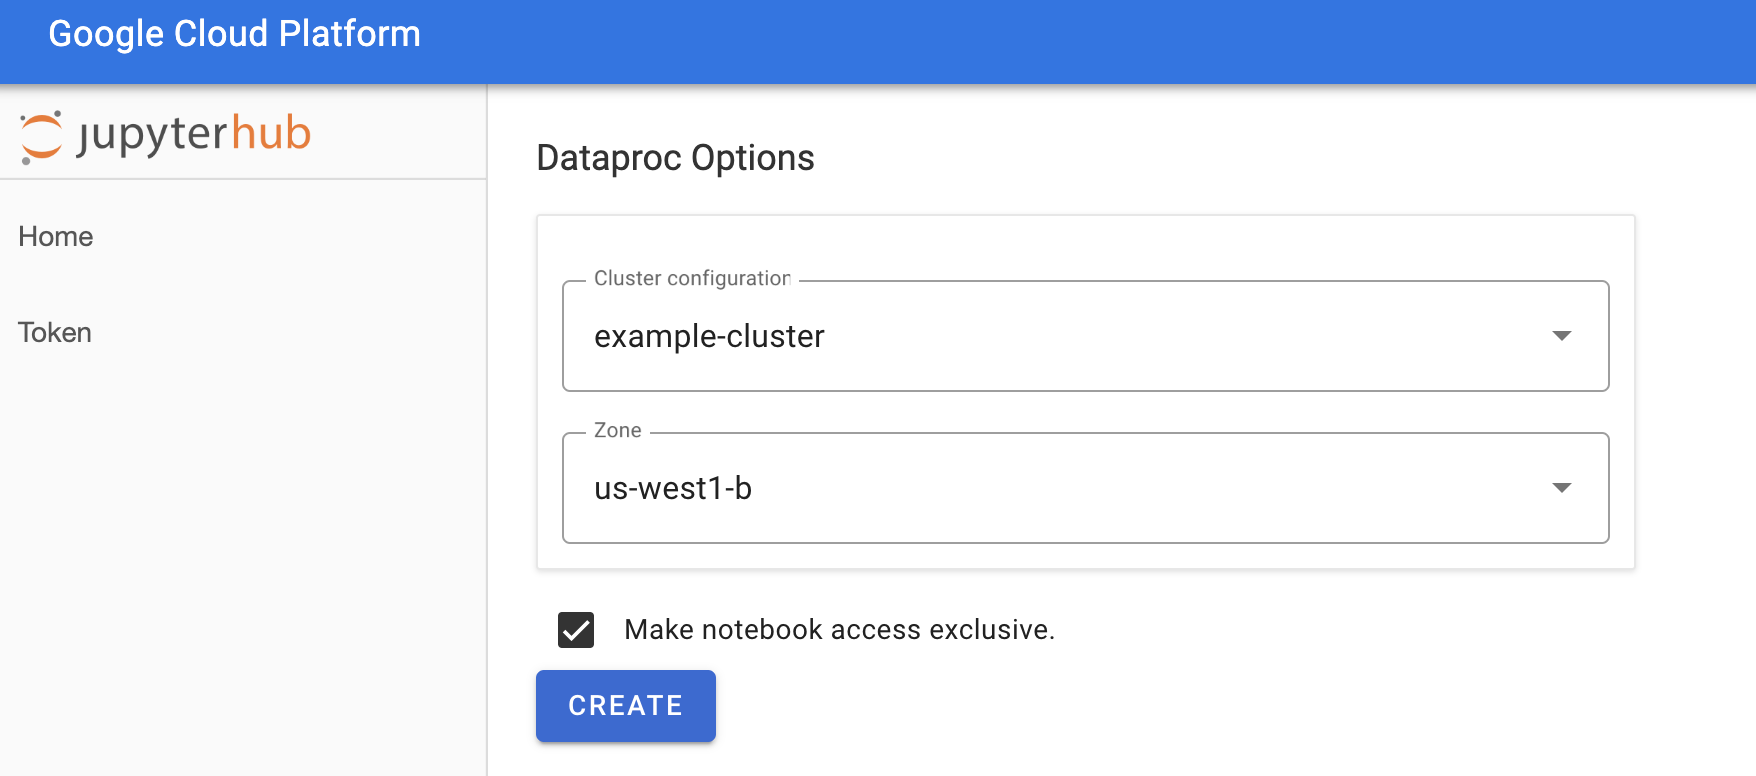Screen dimensions: 1756x776
Task: Open the Token sidebar item
Action: click(x=55, y=333)
